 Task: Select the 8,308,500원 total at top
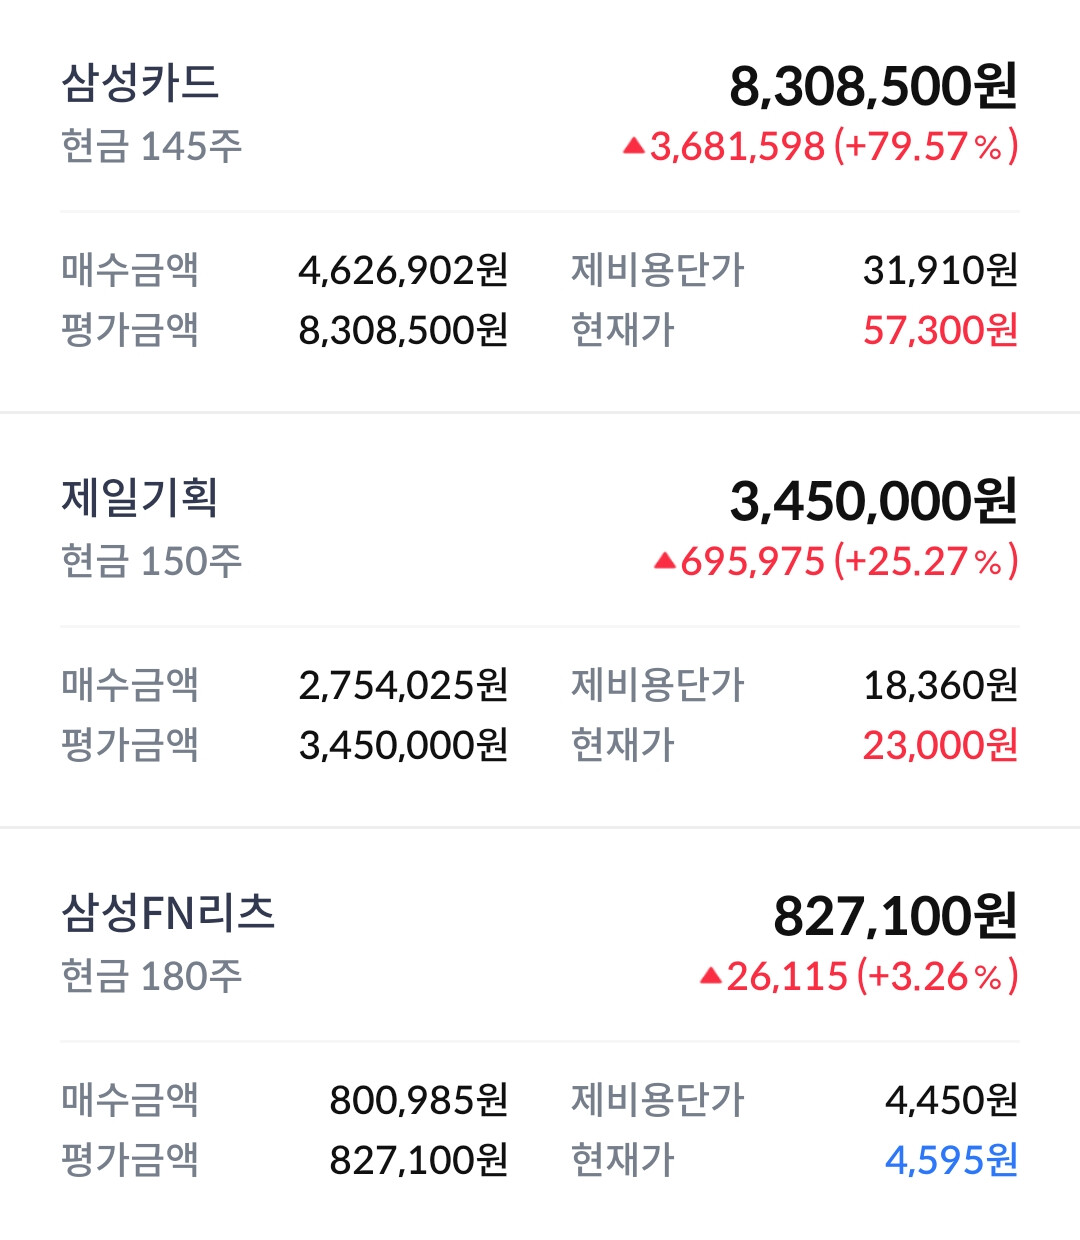873,87
